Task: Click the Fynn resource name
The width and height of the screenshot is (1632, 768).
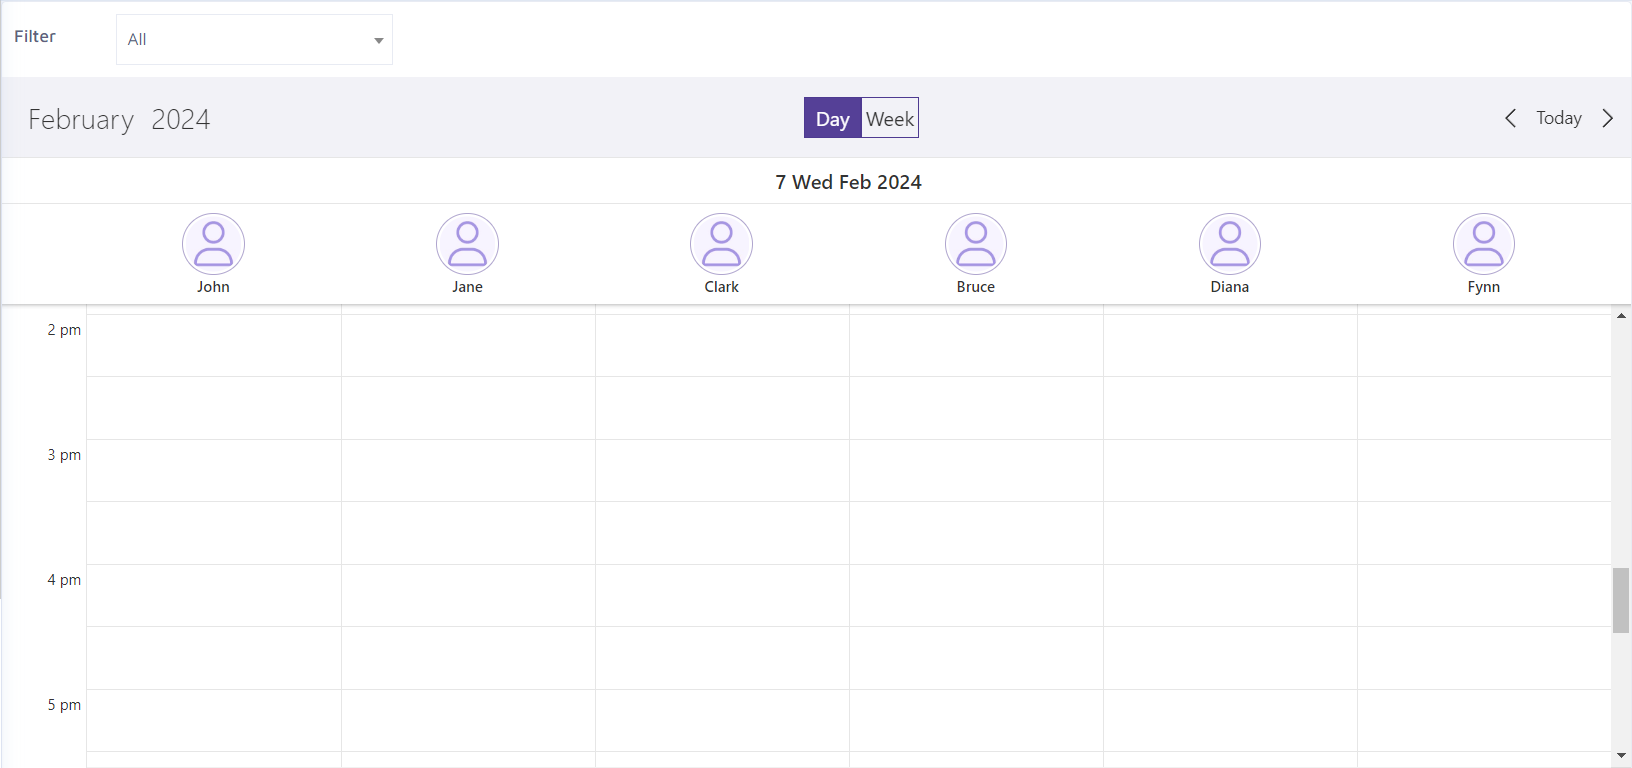Action: tap(1484, 287)
